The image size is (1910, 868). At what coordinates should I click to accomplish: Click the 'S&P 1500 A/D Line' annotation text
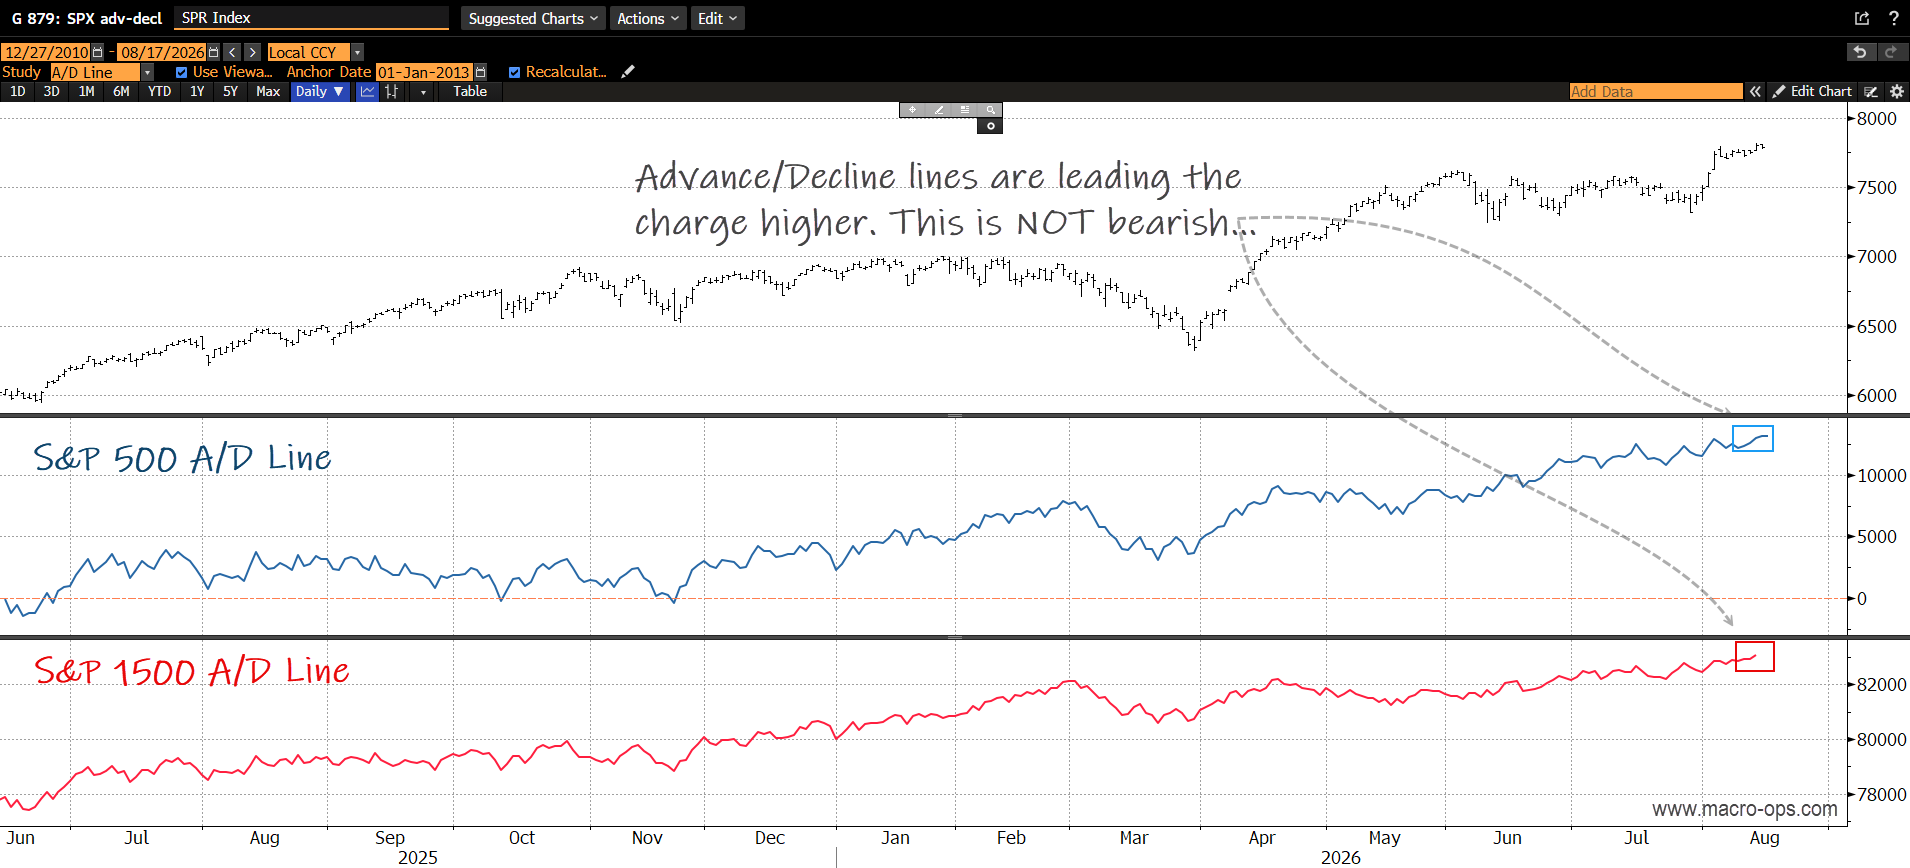192,671
